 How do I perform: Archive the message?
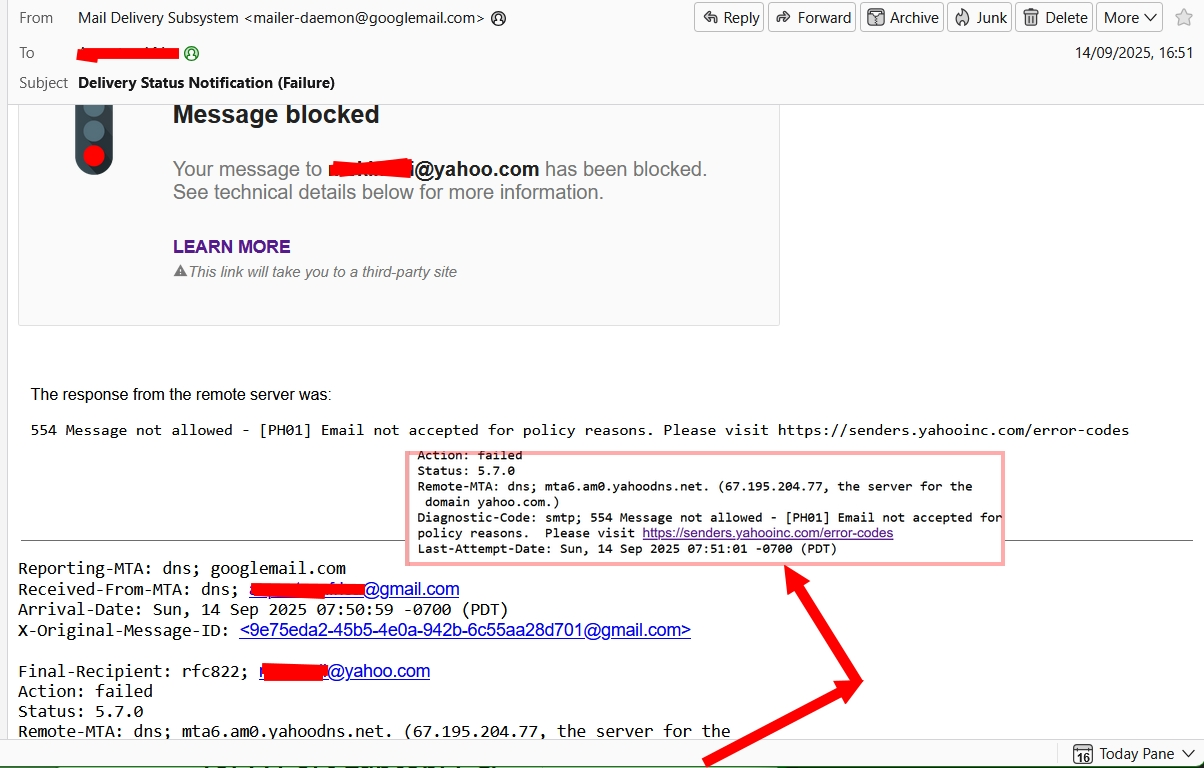(x=902, y=17)
